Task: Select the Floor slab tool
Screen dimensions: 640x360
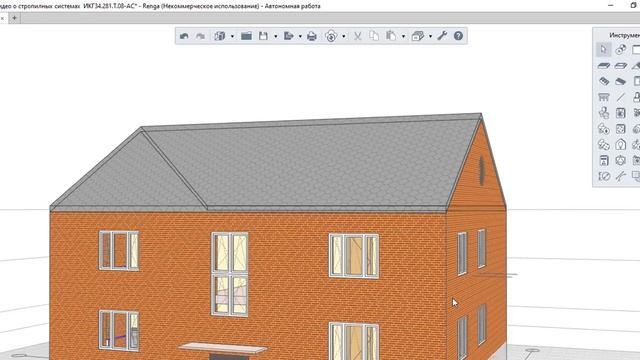Action: 604,65
